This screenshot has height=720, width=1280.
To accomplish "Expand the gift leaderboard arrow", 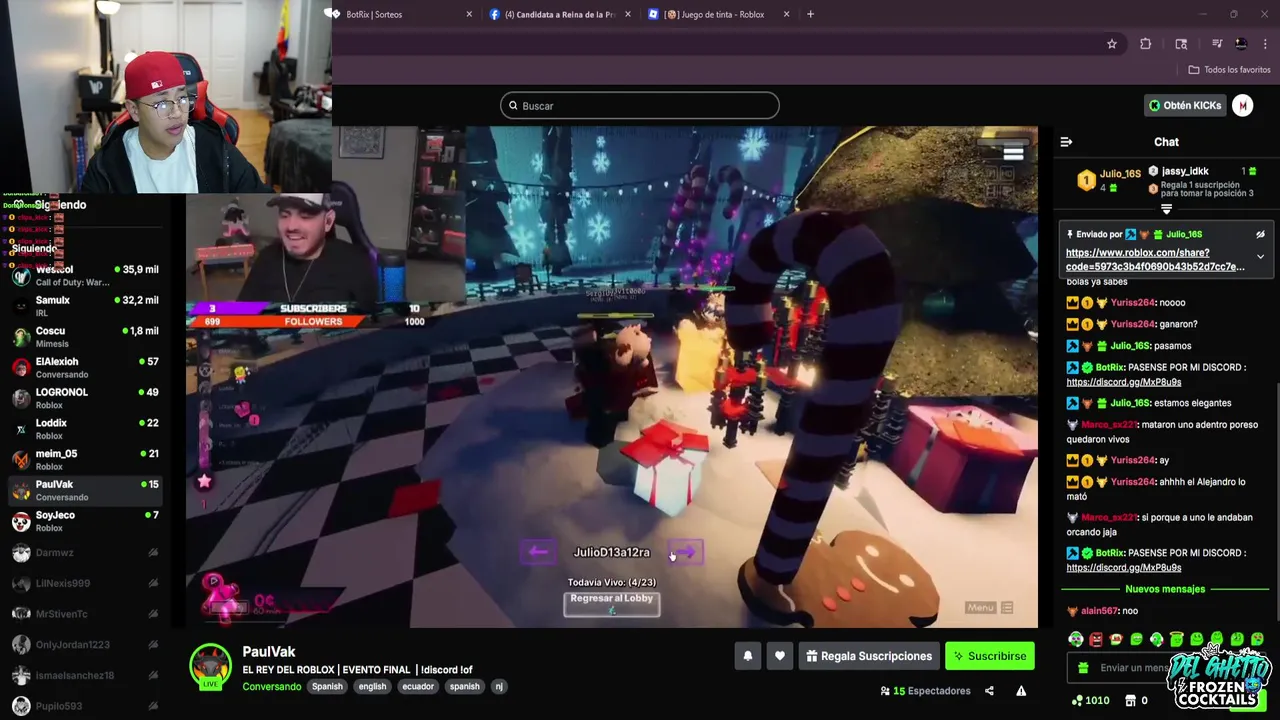I will coord(1166,209).
